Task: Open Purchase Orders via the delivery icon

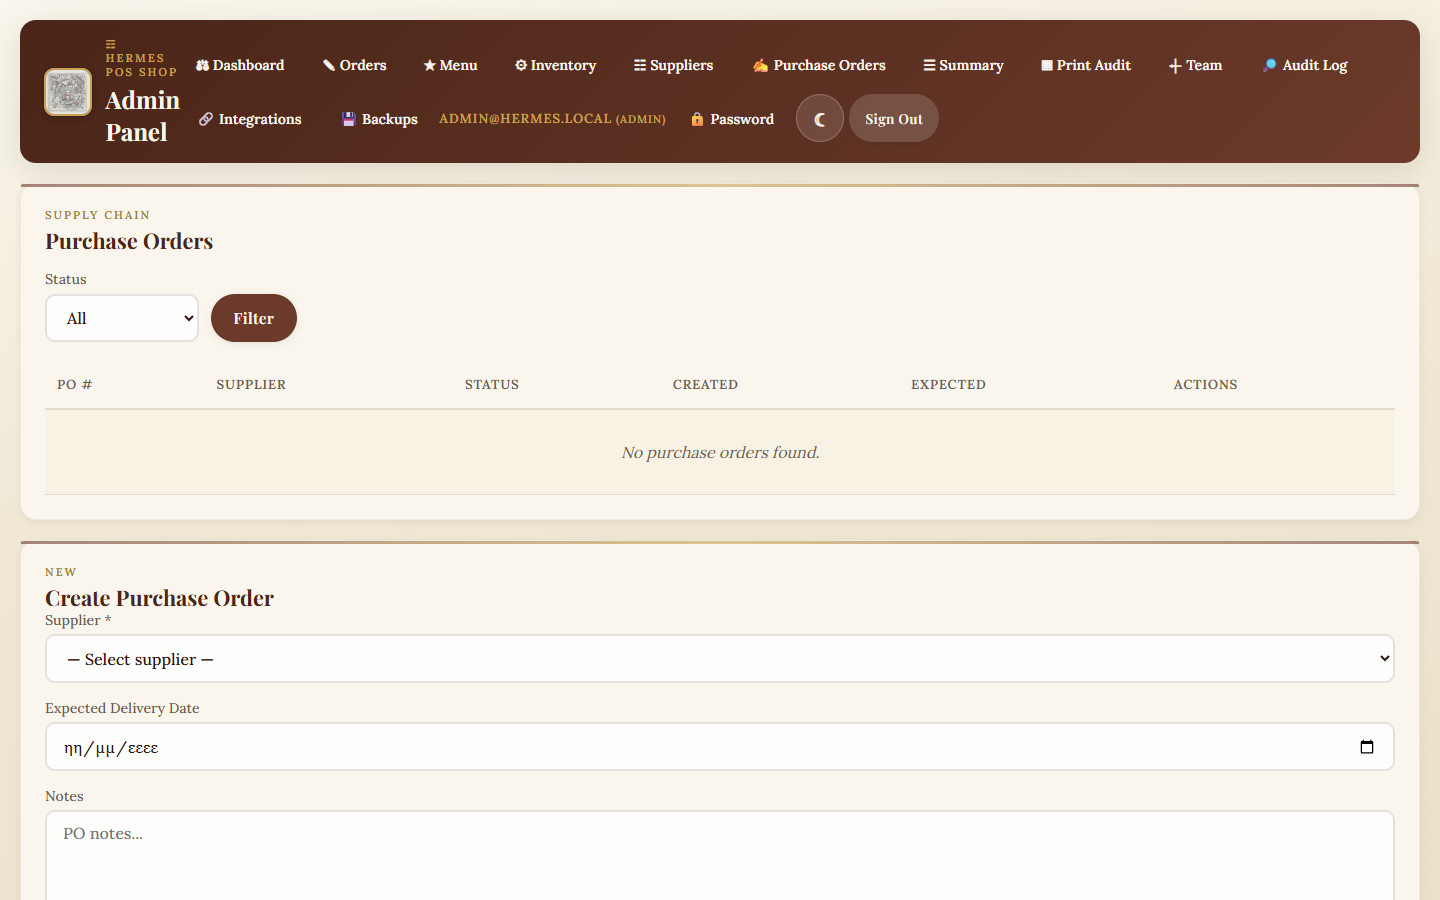Action: 758,64
